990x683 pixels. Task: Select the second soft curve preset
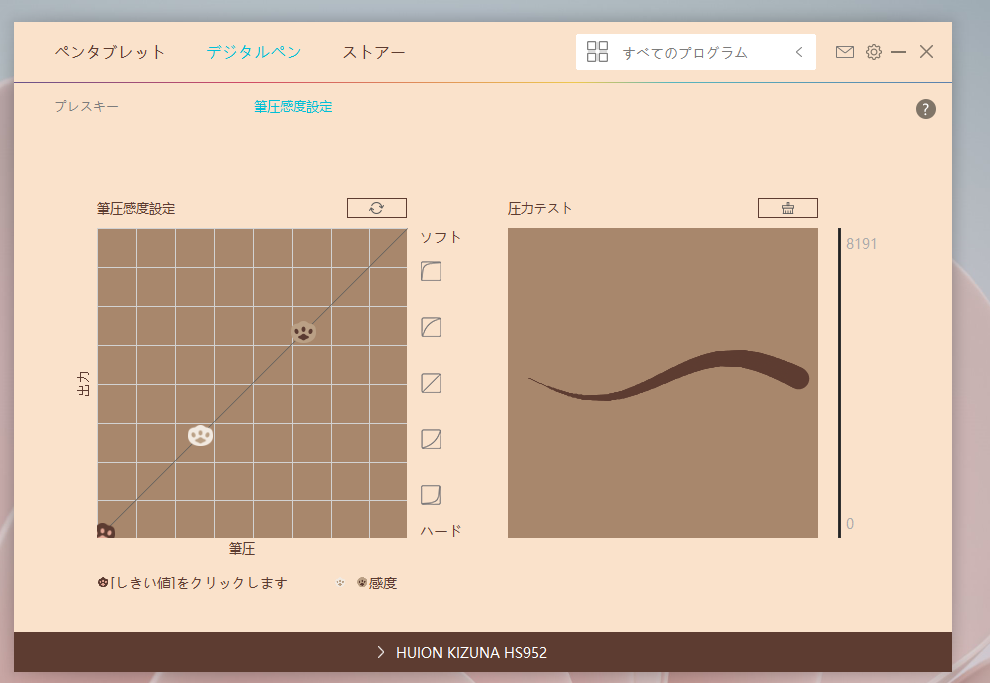[431, 327]
